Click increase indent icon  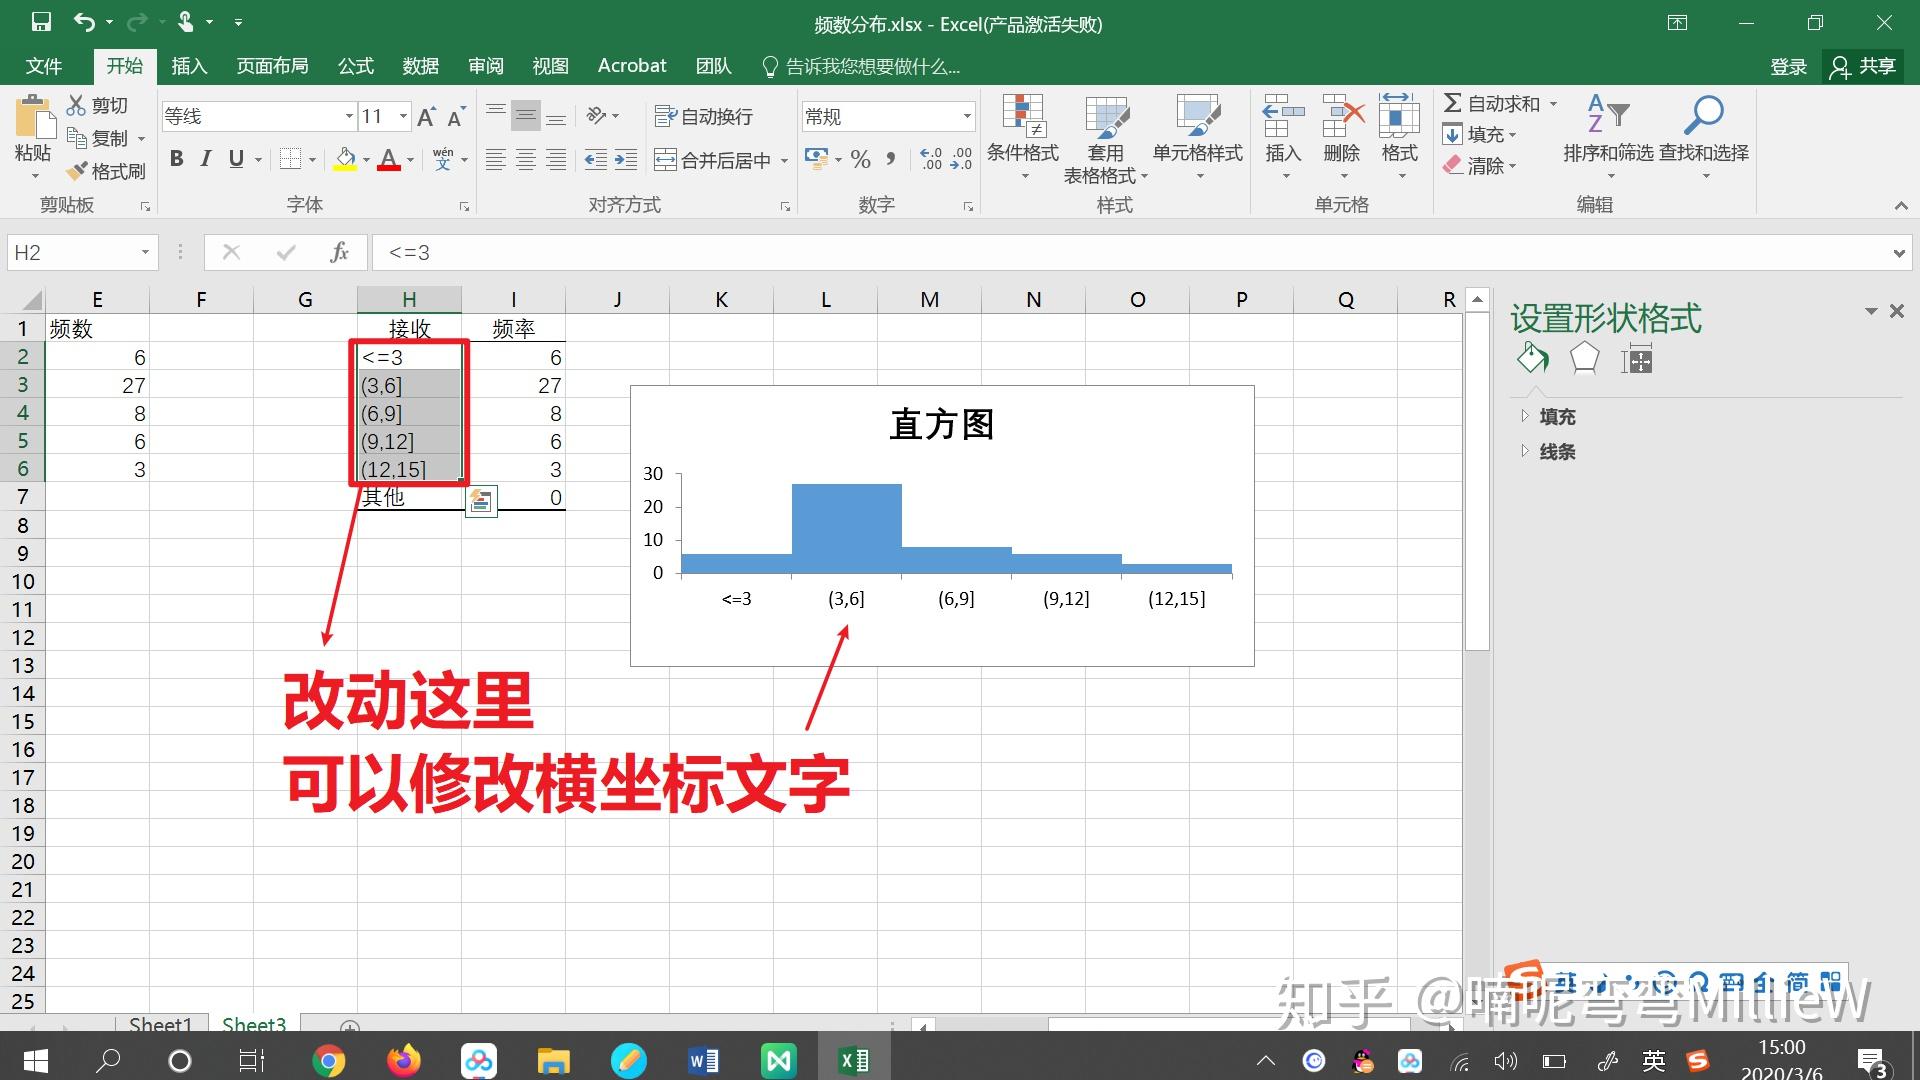626,160
